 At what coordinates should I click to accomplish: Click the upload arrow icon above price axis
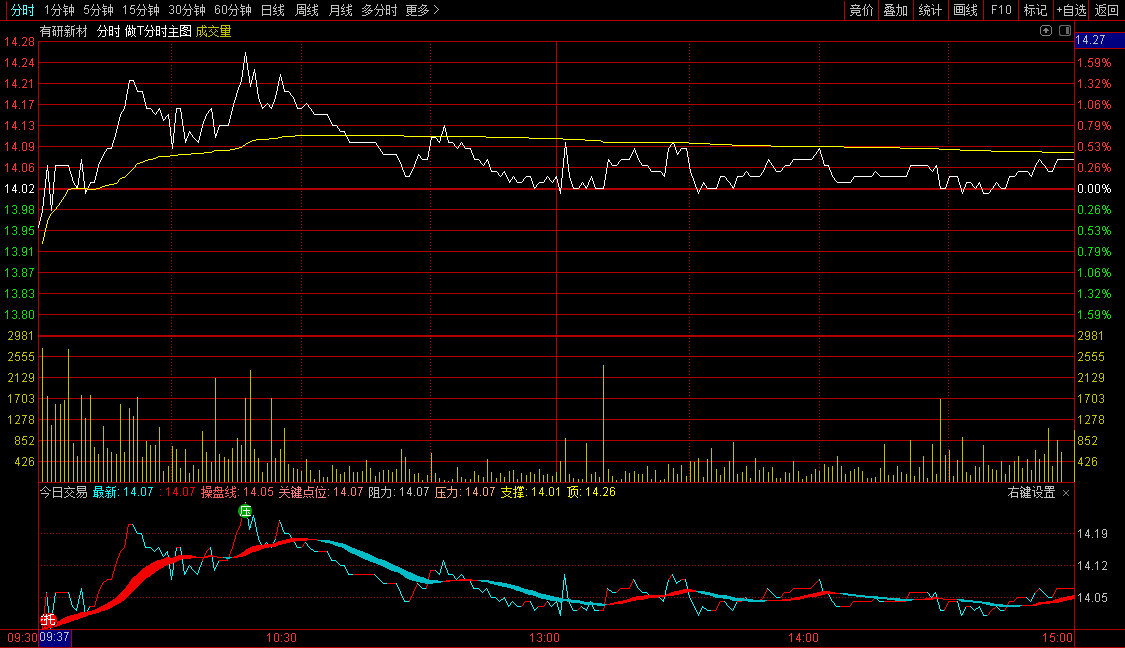(1046, 30)
